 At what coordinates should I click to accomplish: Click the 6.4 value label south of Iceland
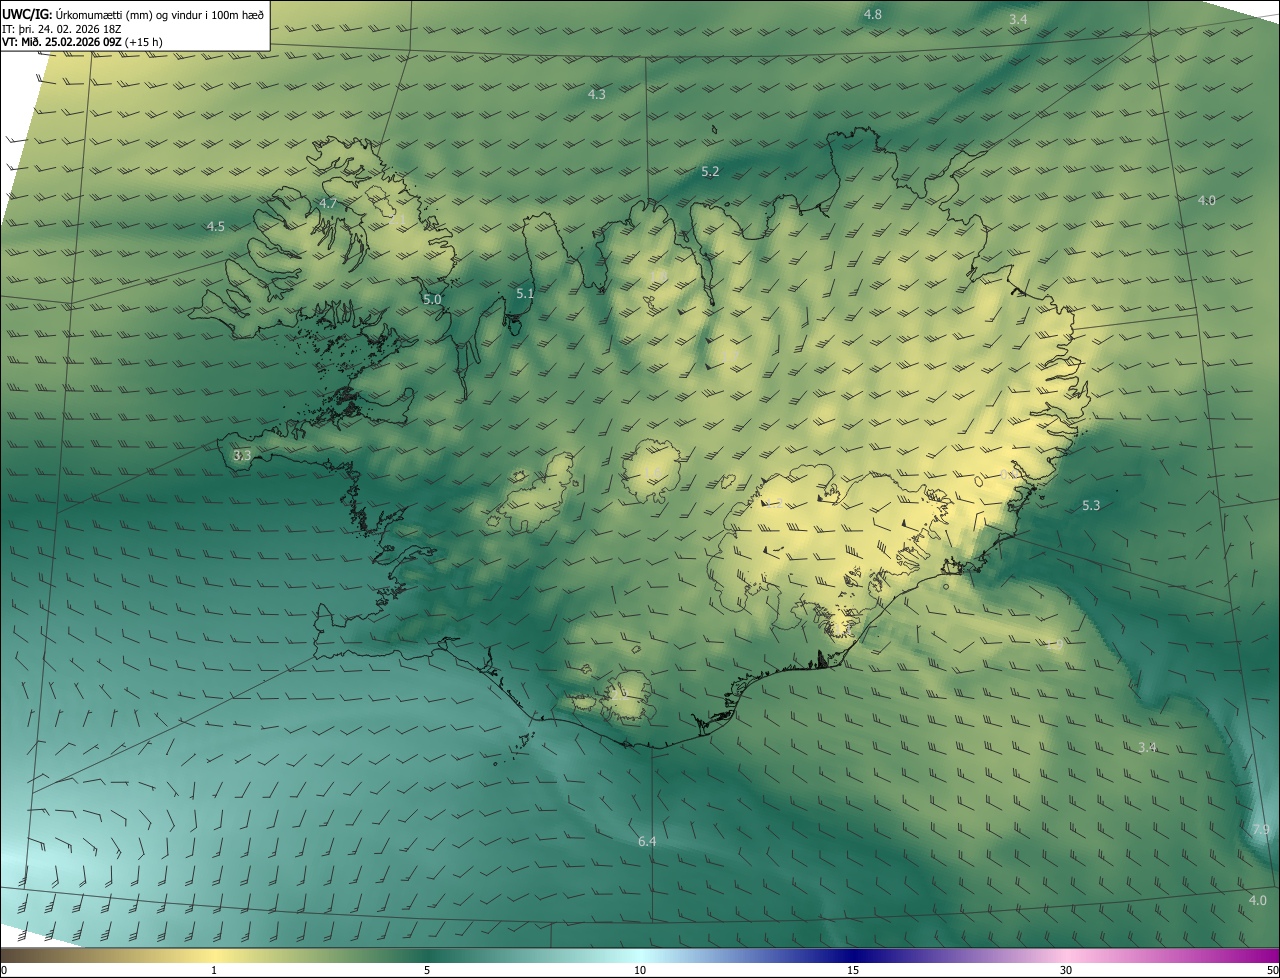(647, 842)
